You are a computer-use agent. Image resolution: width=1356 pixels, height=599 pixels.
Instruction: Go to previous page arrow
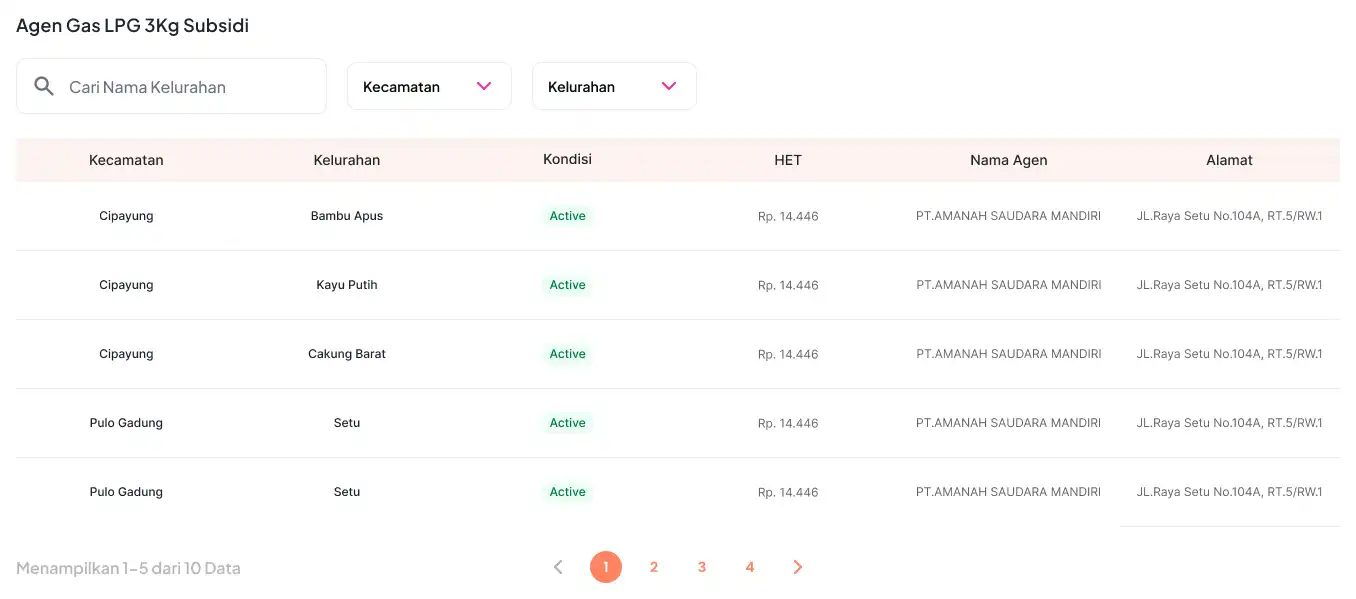click(x=558, y=567)
